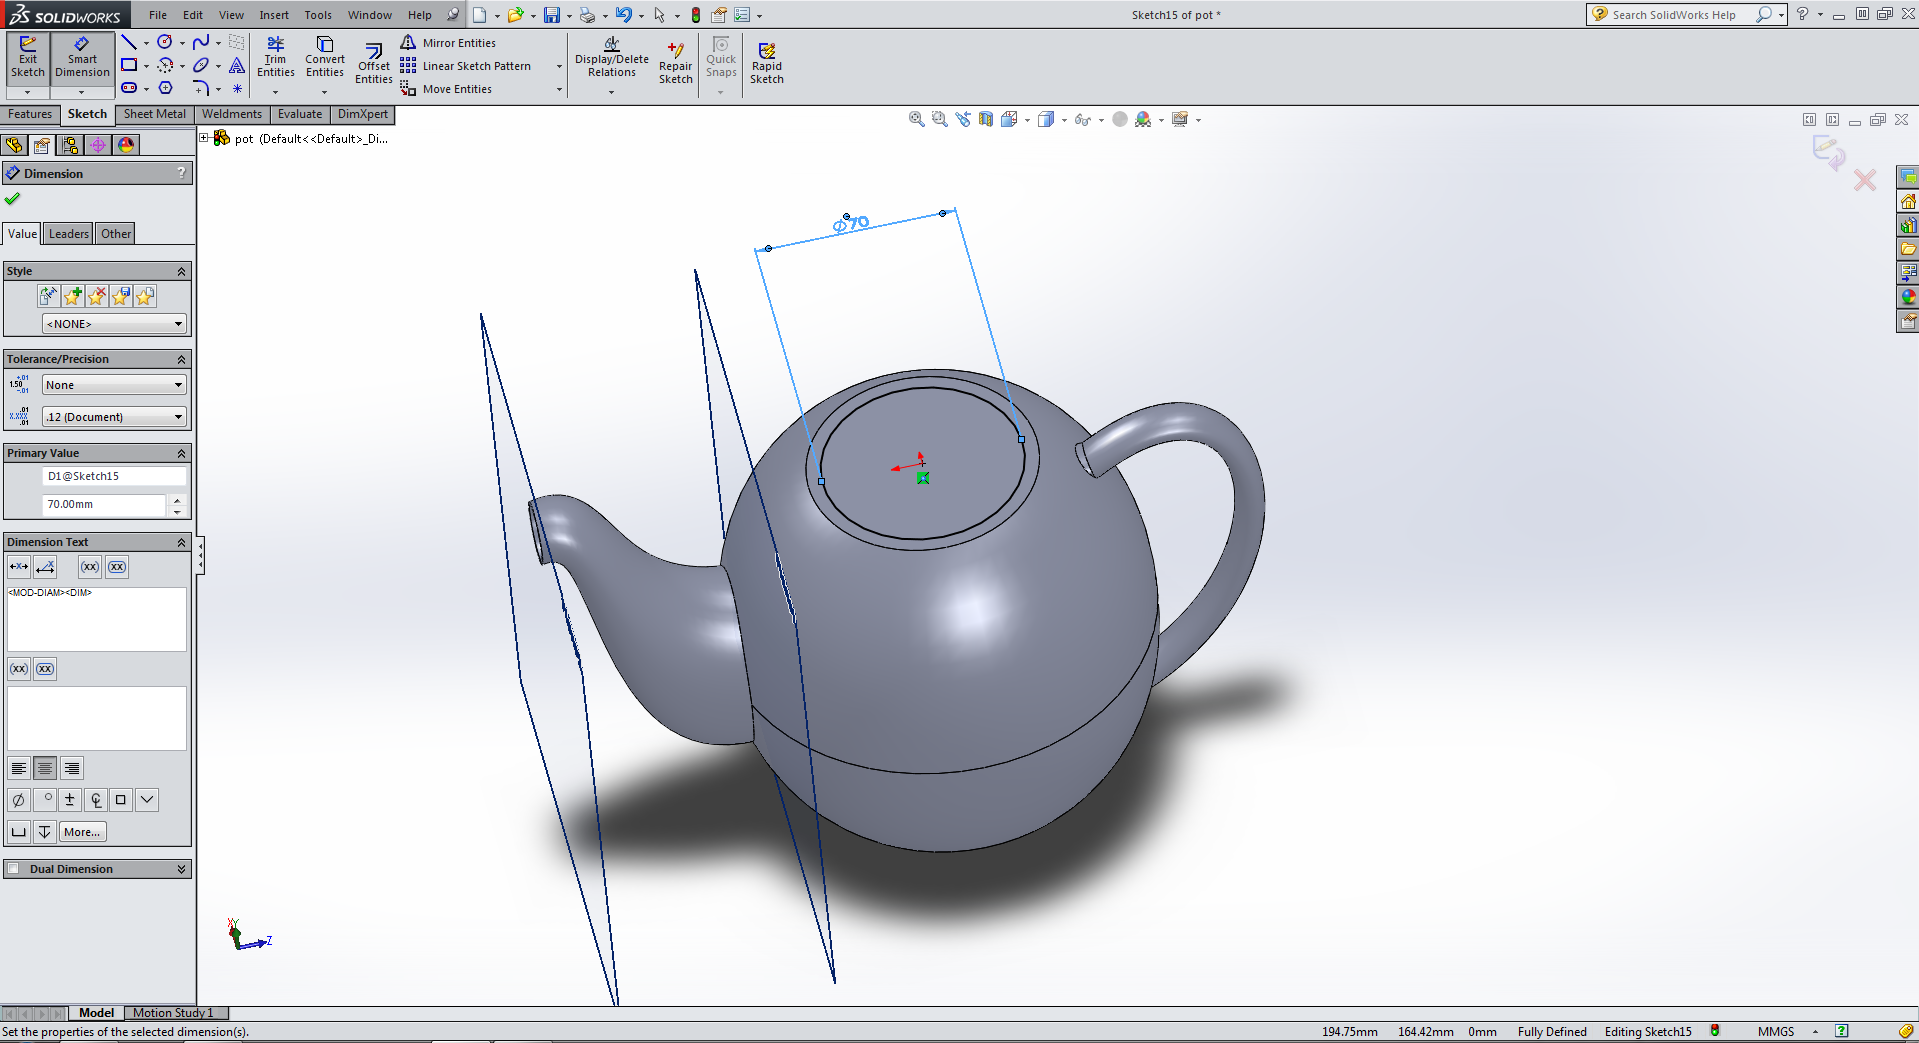This screenshot has height=1043, width=1919.
Task: Click the Edit Appearance color sphere icon
Action: coord(1120,119)
